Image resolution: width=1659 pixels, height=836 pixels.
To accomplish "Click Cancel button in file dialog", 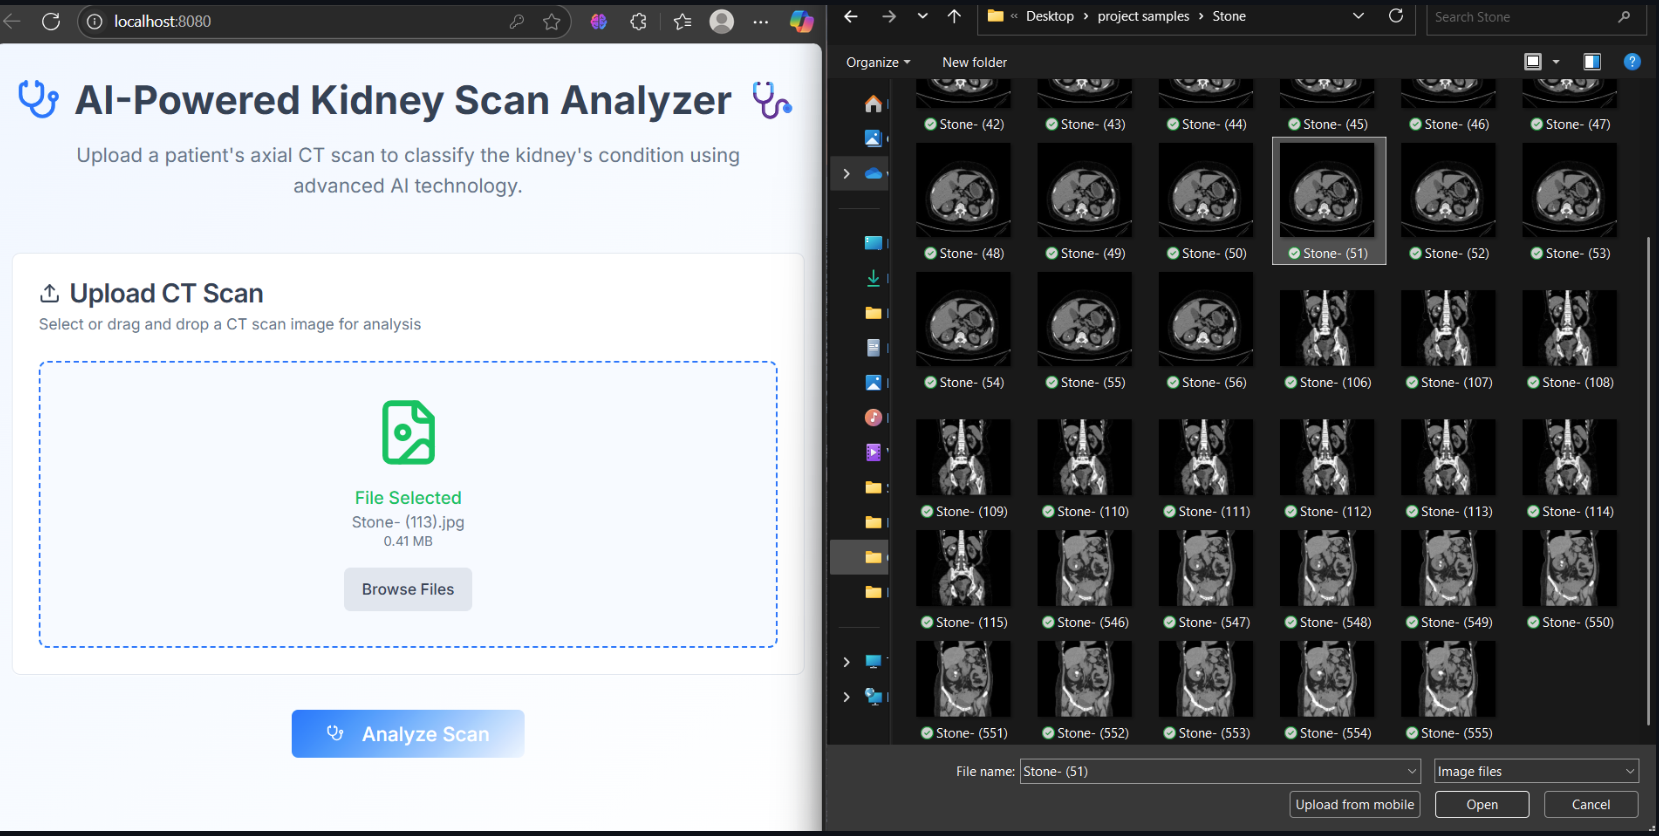I will tap(1591, 804).
